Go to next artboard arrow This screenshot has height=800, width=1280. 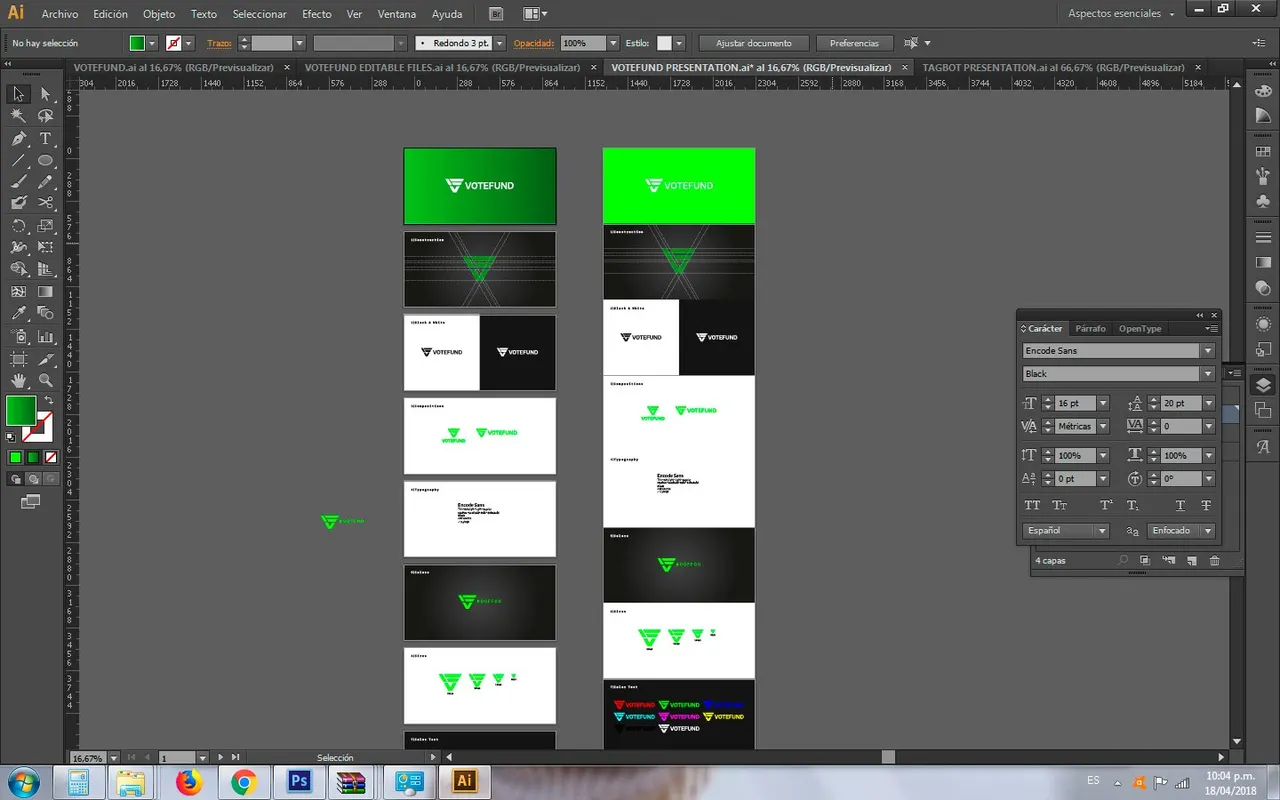(222, 758)
